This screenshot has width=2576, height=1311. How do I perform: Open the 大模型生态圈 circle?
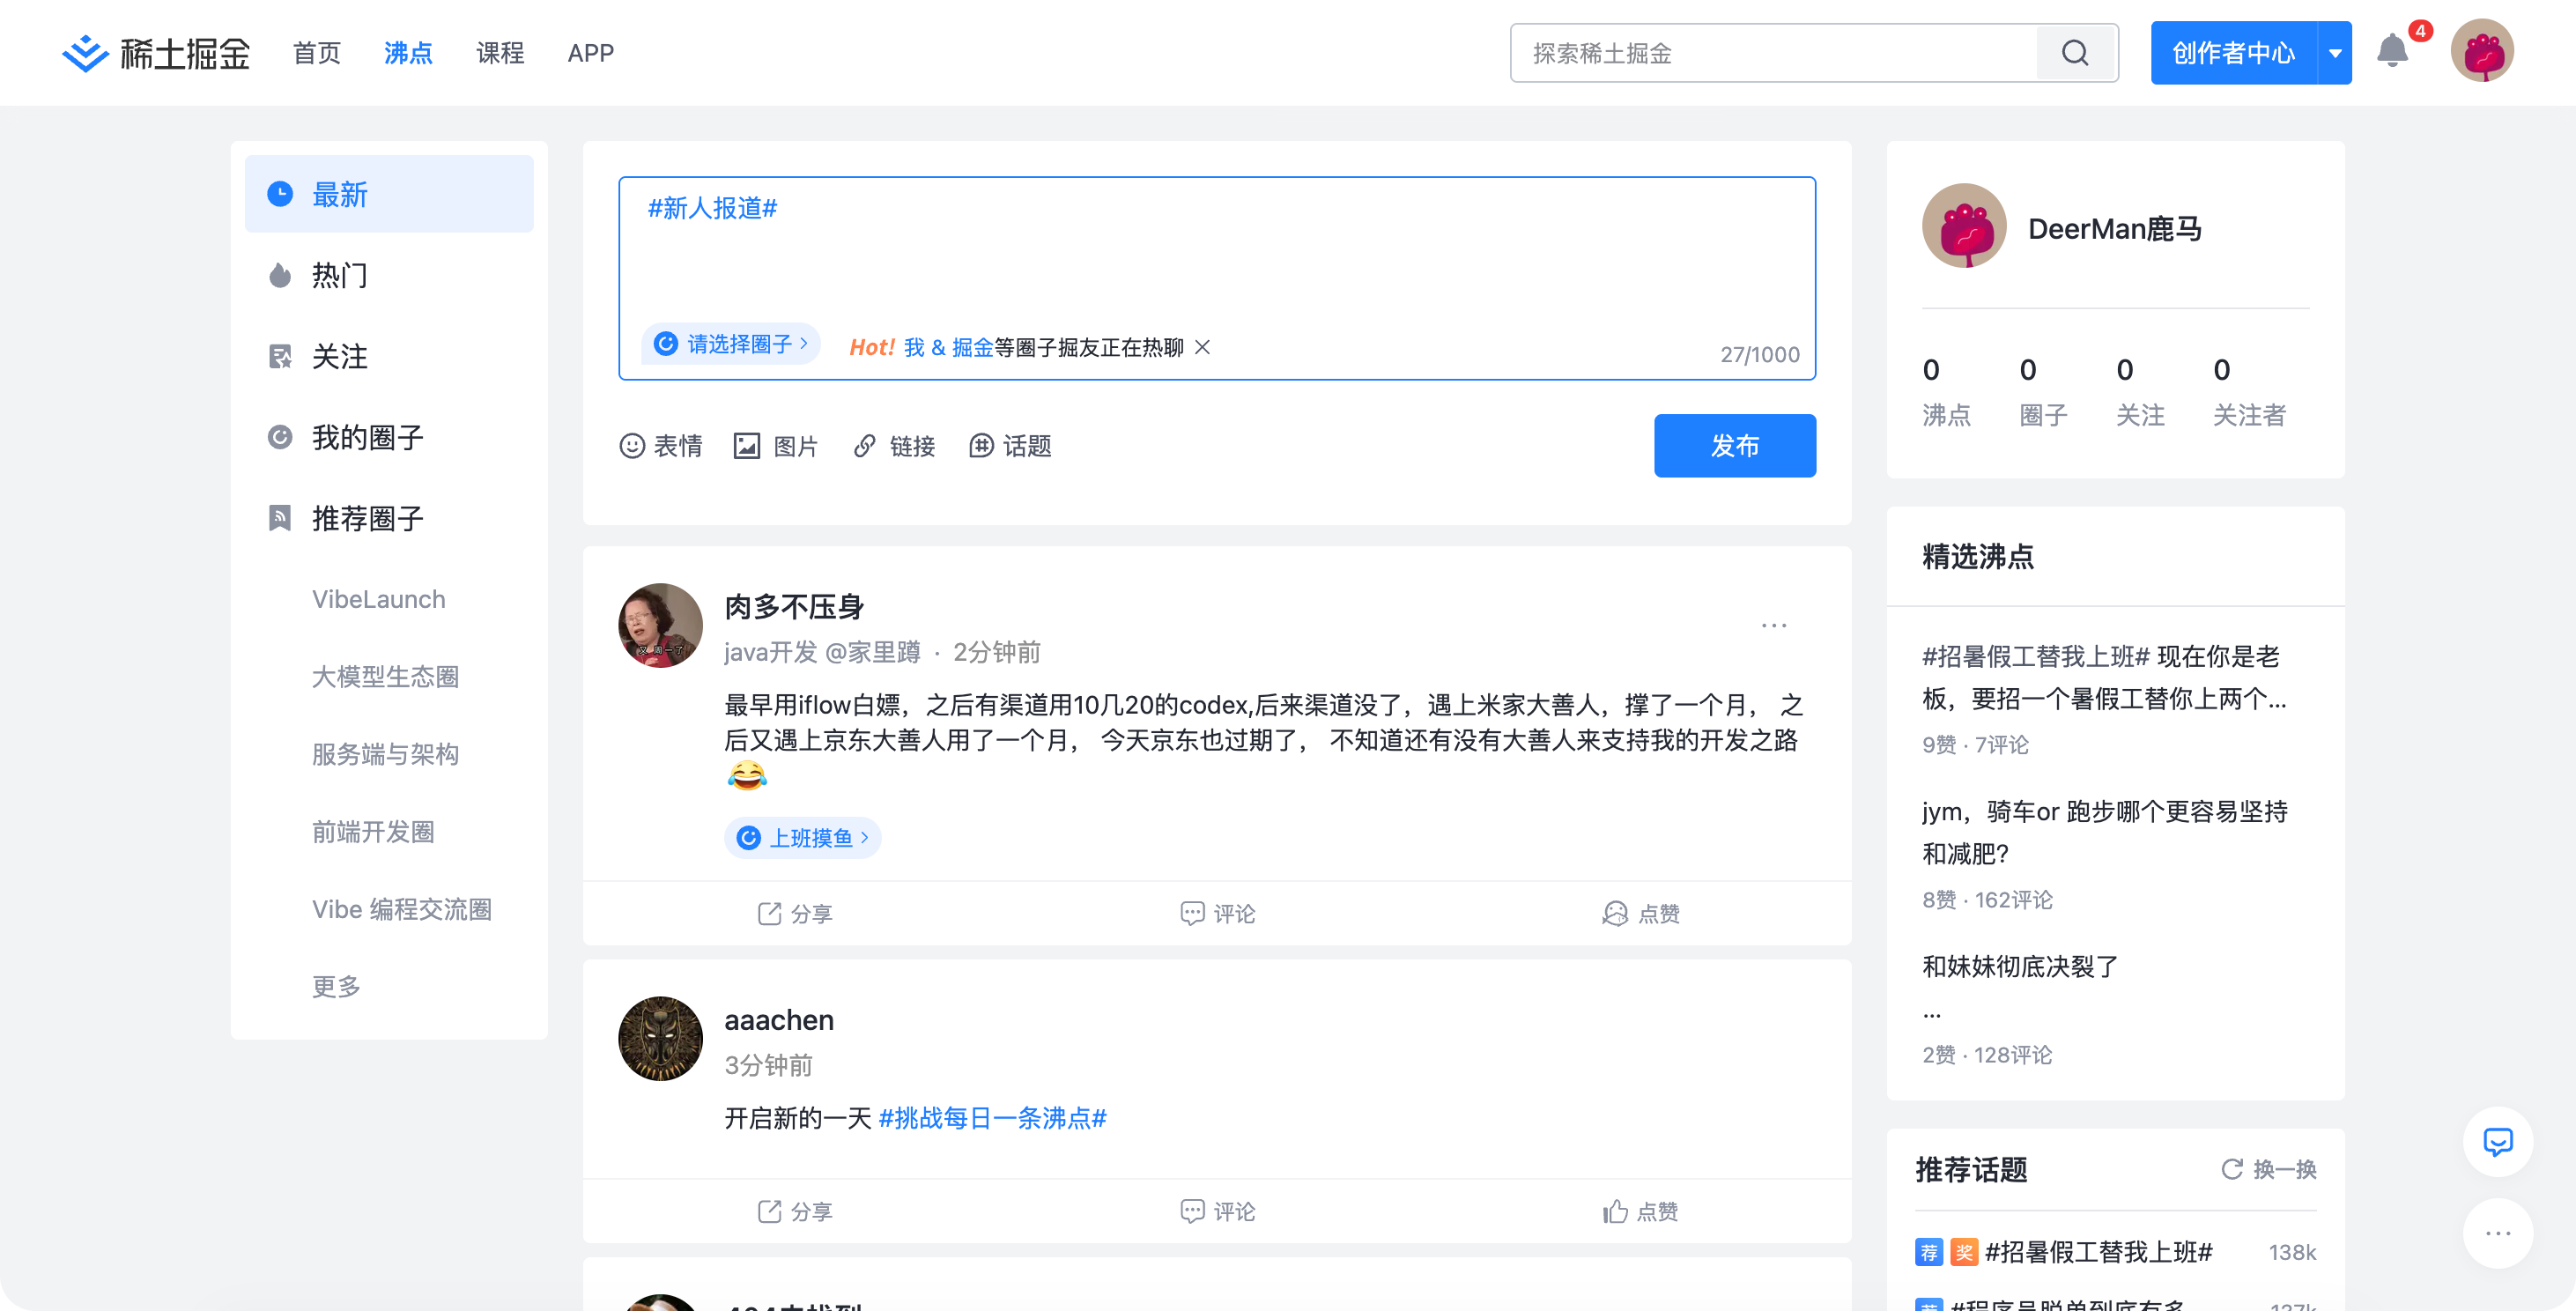[x=385, y=677]
